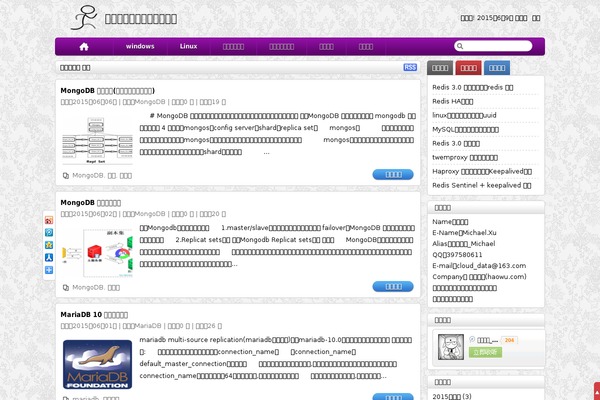Click the MongoDB tag under the 06-06 post
This screenshot has height=400, width=600.
88,176
